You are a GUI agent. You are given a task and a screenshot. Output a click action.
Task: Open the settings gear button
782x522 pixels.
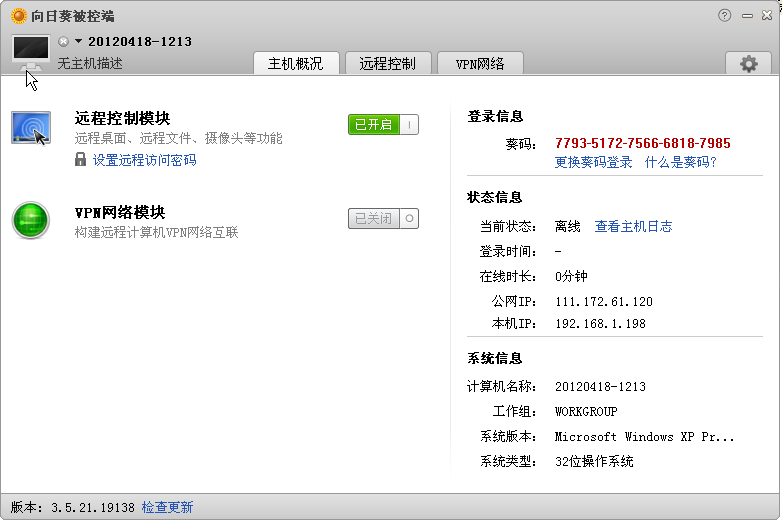[x=748, y=63]
